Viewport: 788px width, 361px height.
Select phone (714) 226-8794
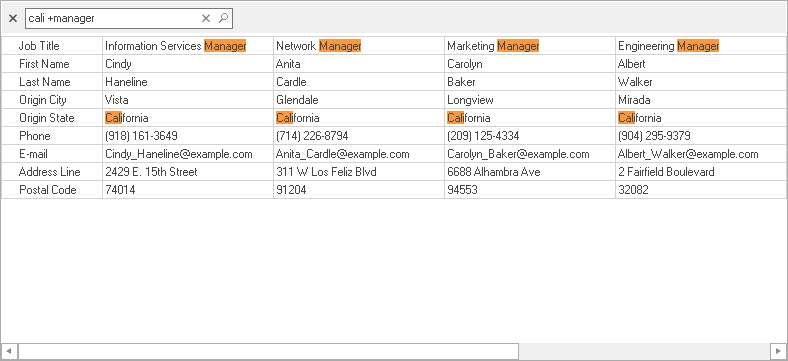coord(359,136)
